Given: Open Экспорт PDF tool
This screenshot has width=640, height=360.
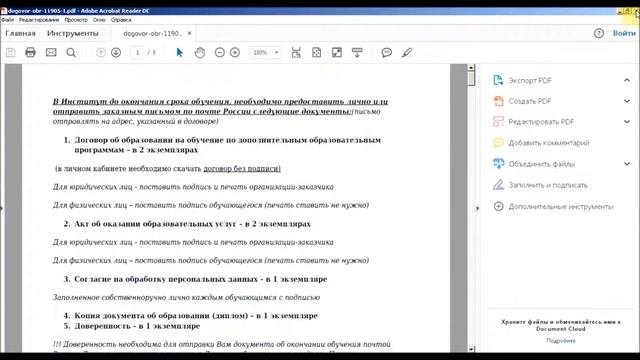Looking at the screenshot, I should pos(530,80).
